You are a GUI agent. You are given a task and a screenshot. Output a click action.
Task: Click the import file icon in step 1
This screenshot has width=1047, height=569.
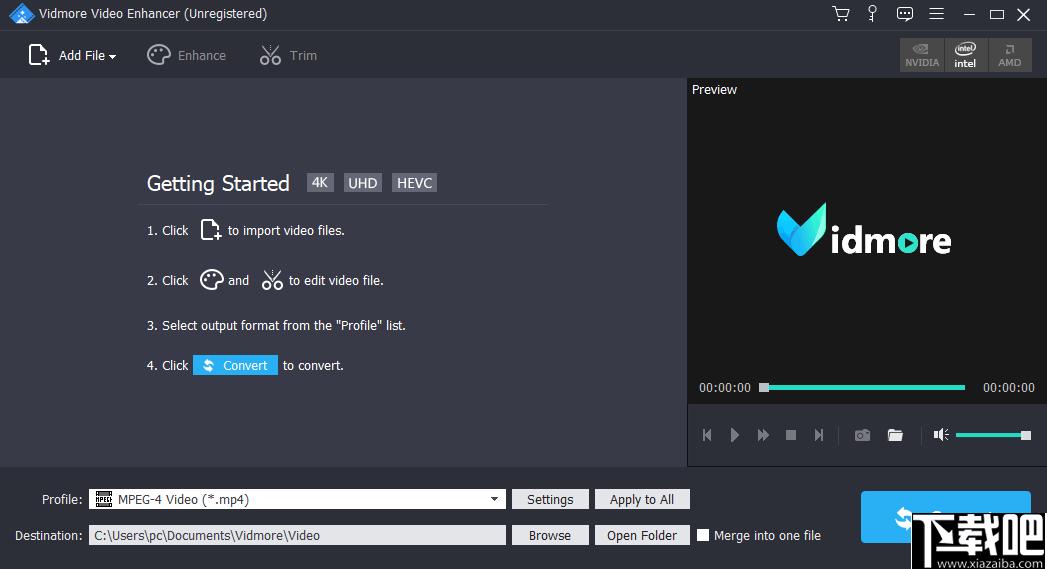[210, 230]
